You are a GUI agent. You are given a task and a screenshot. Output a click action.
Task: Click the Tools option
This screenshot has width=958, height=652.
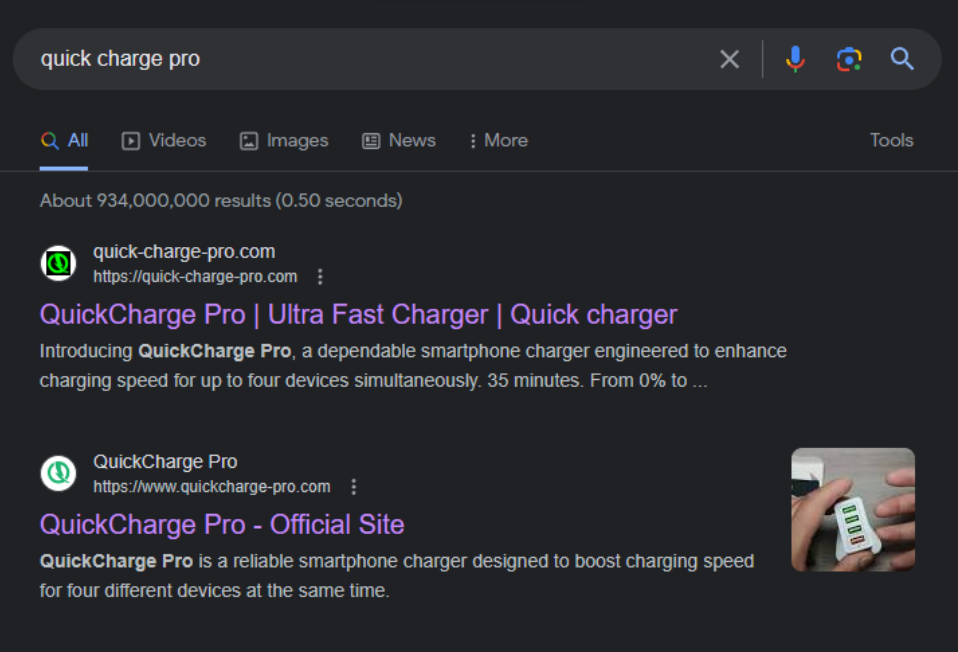tap(891, 140)
